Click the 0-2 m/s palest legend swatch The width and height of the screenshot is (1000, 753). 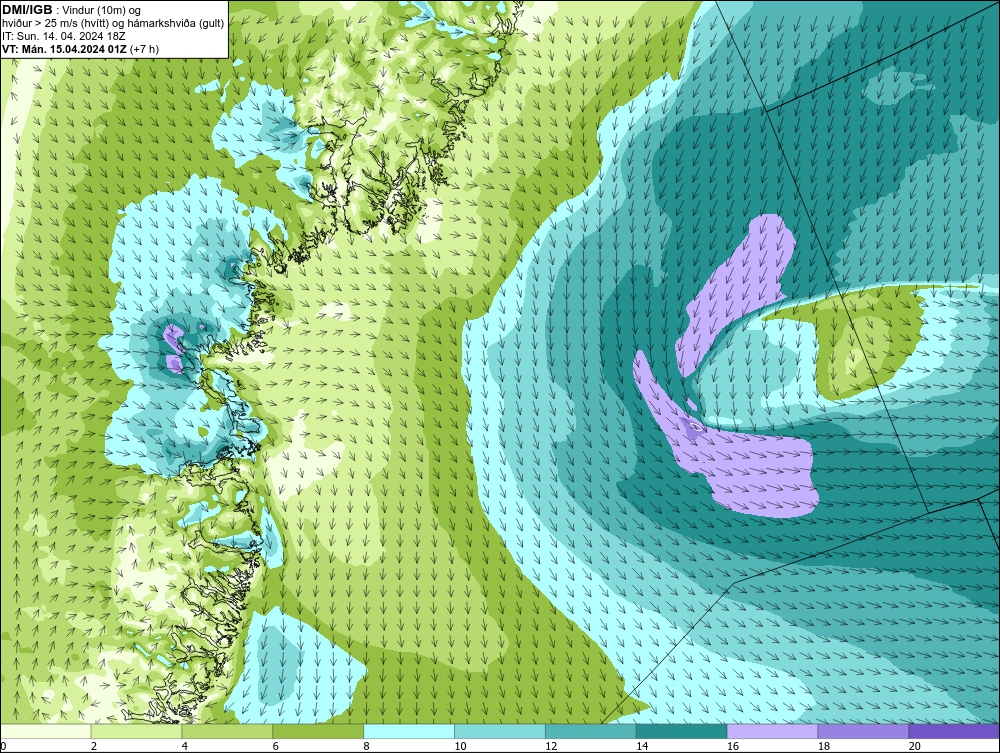tap(45, 731)
